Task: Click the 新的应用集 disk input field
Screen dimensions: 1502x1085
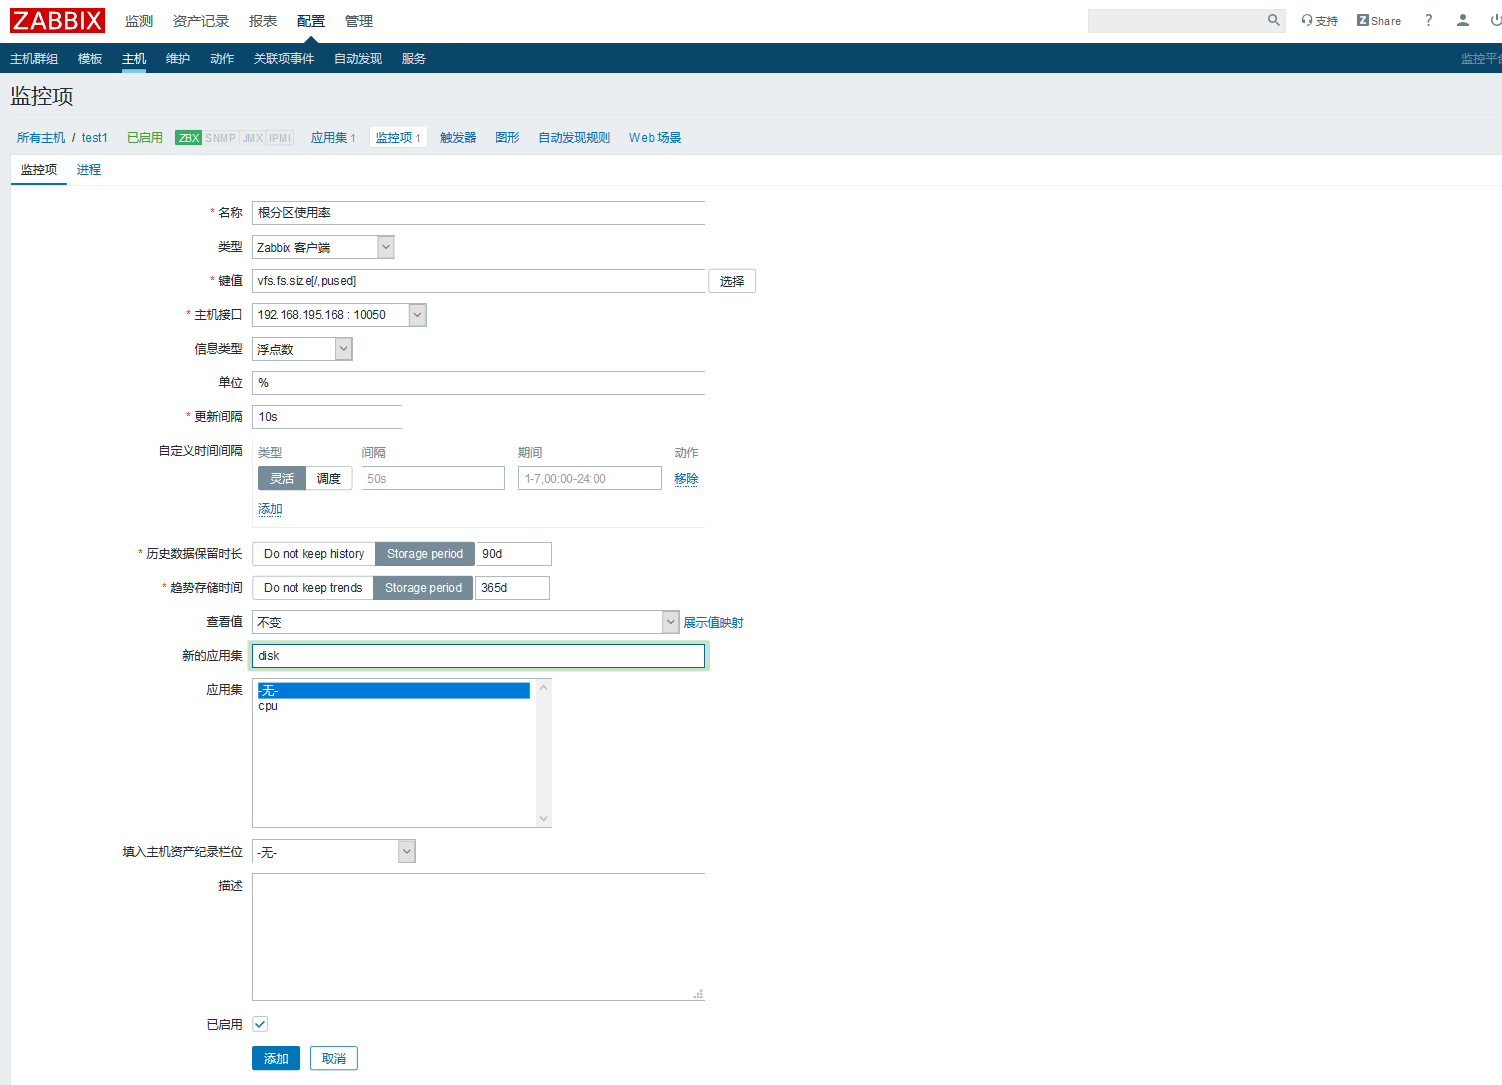Action: click(478, 656)
